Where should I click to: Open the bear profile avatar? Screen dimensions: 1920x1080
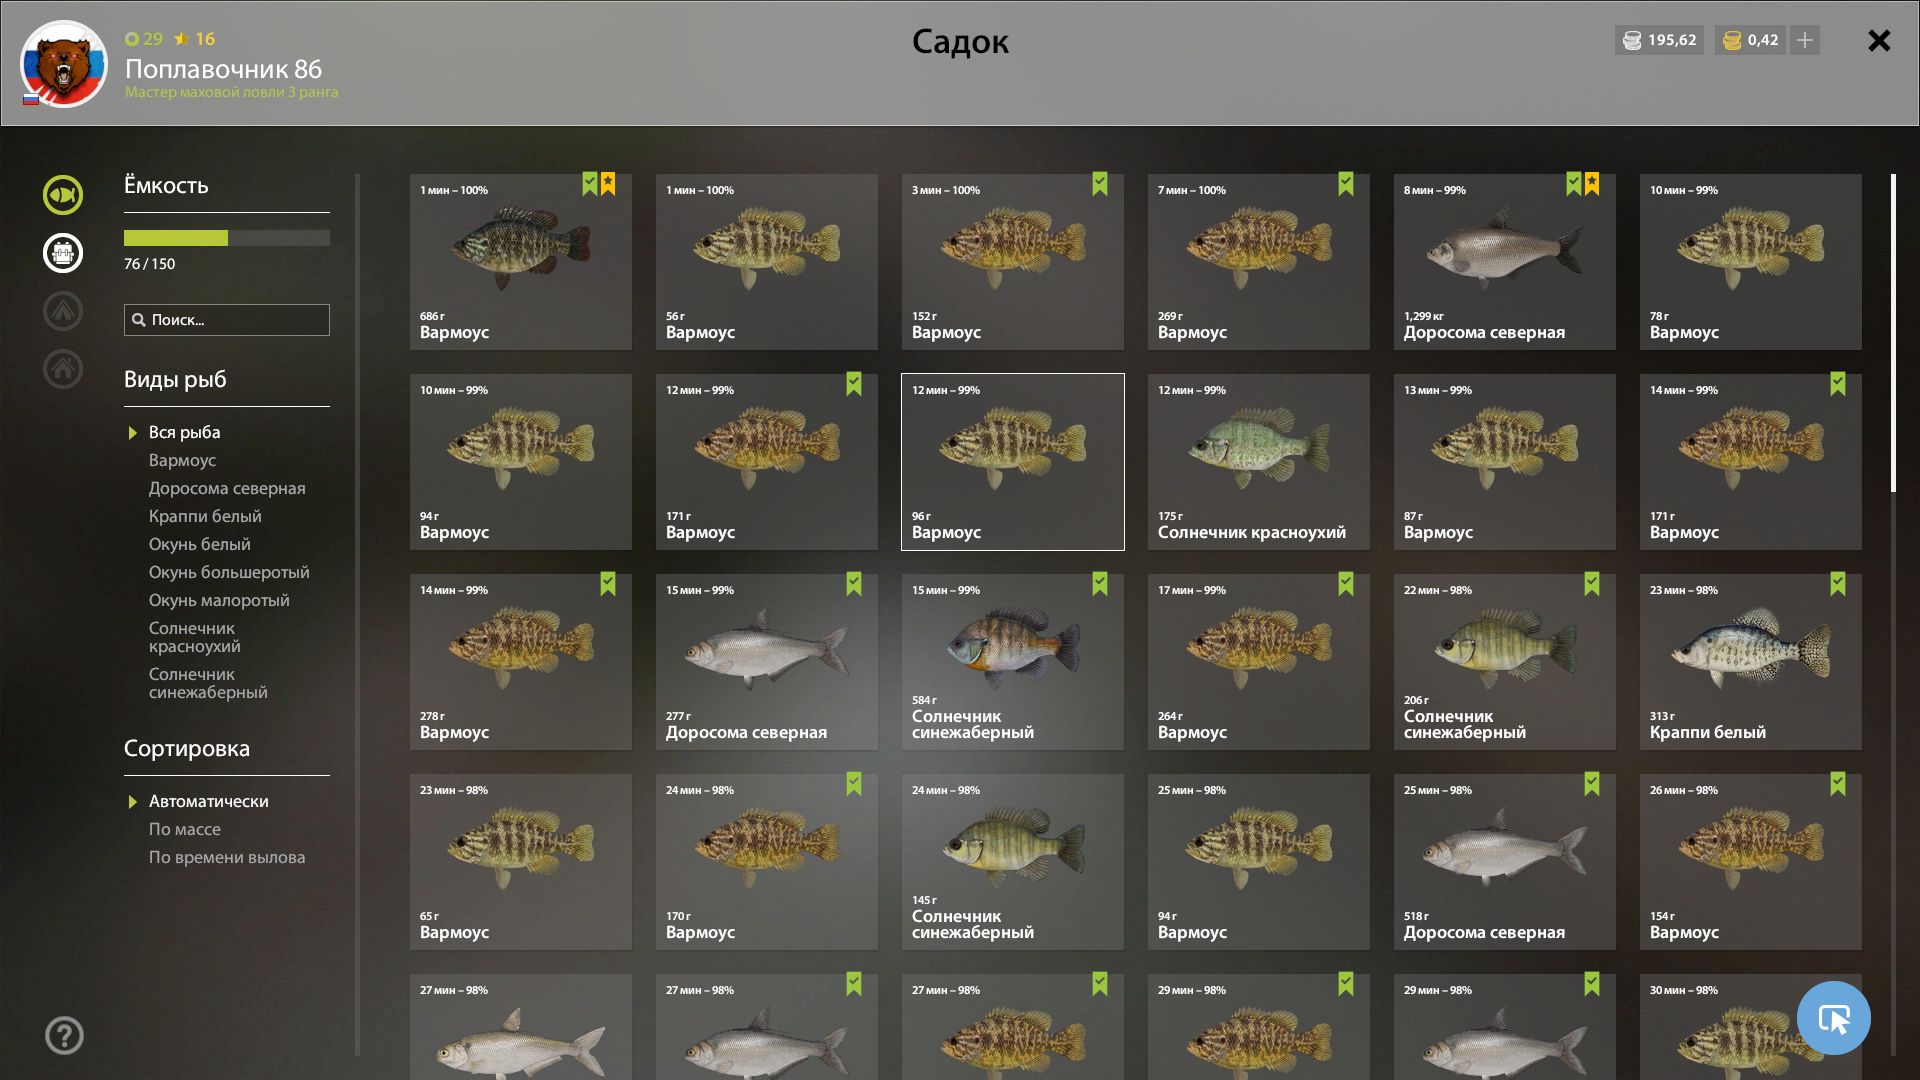[64, 64]
